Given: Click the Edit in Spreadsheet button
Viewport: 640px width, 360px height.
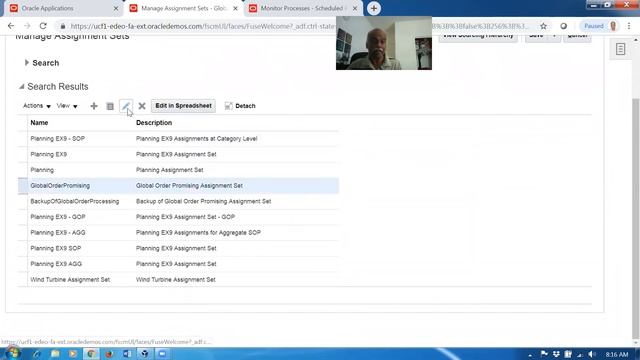Looking at the screenshot, I should click(183, 106).
